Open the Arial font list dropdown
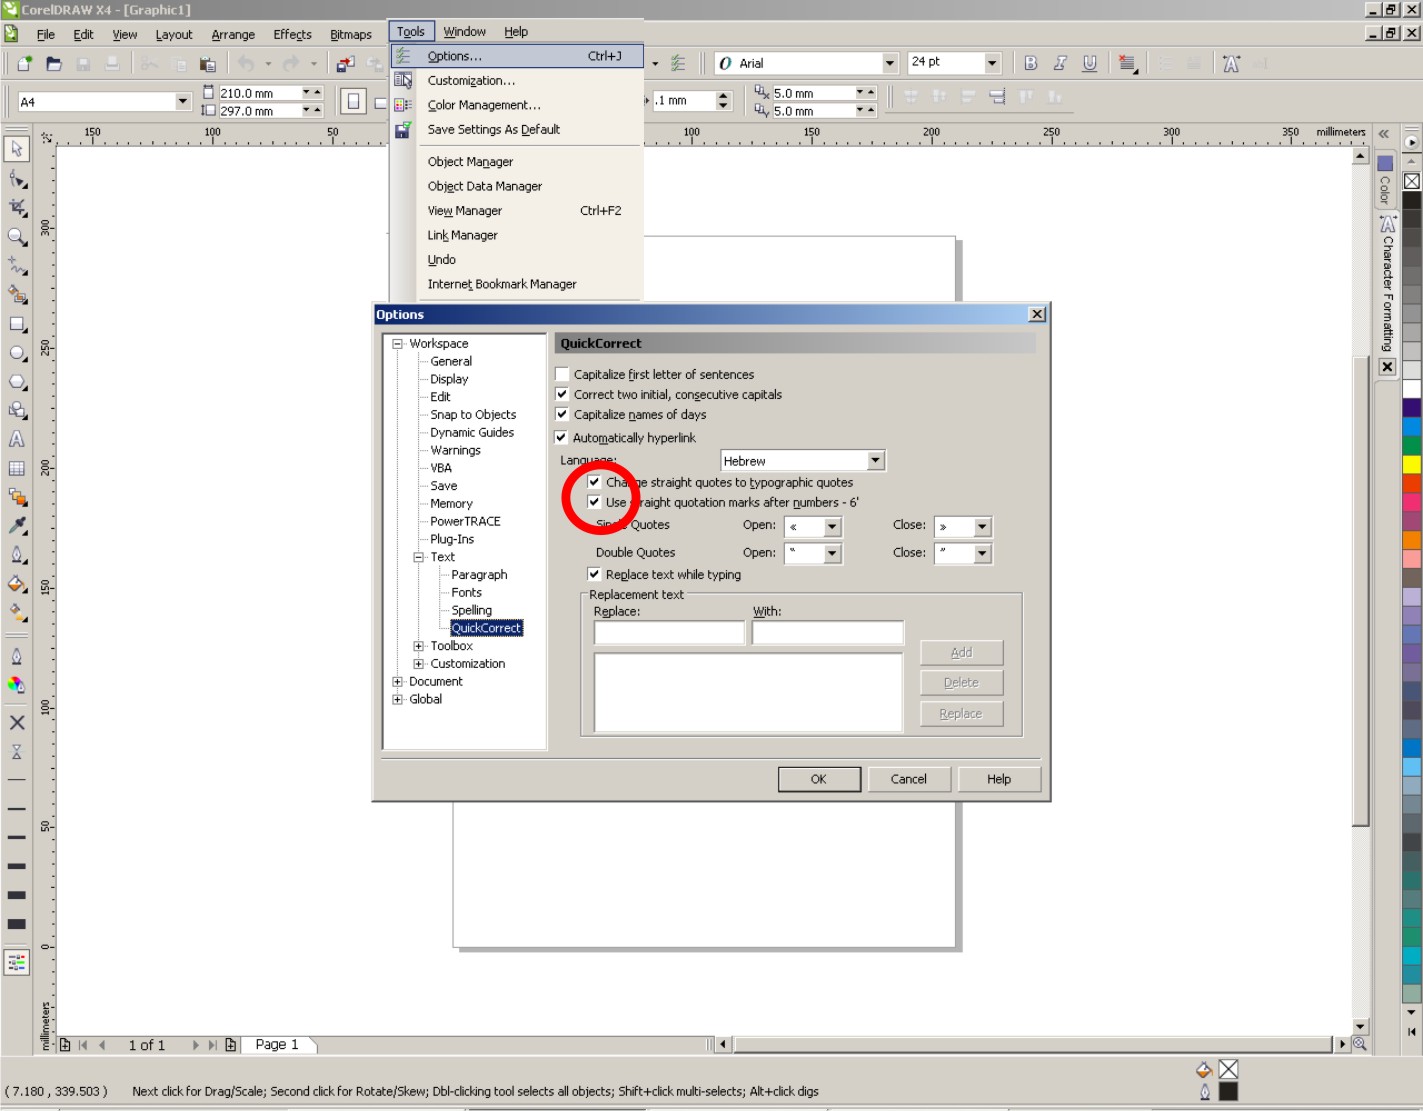Screen dimensions: 1423x1111 [x=889, y=63]
